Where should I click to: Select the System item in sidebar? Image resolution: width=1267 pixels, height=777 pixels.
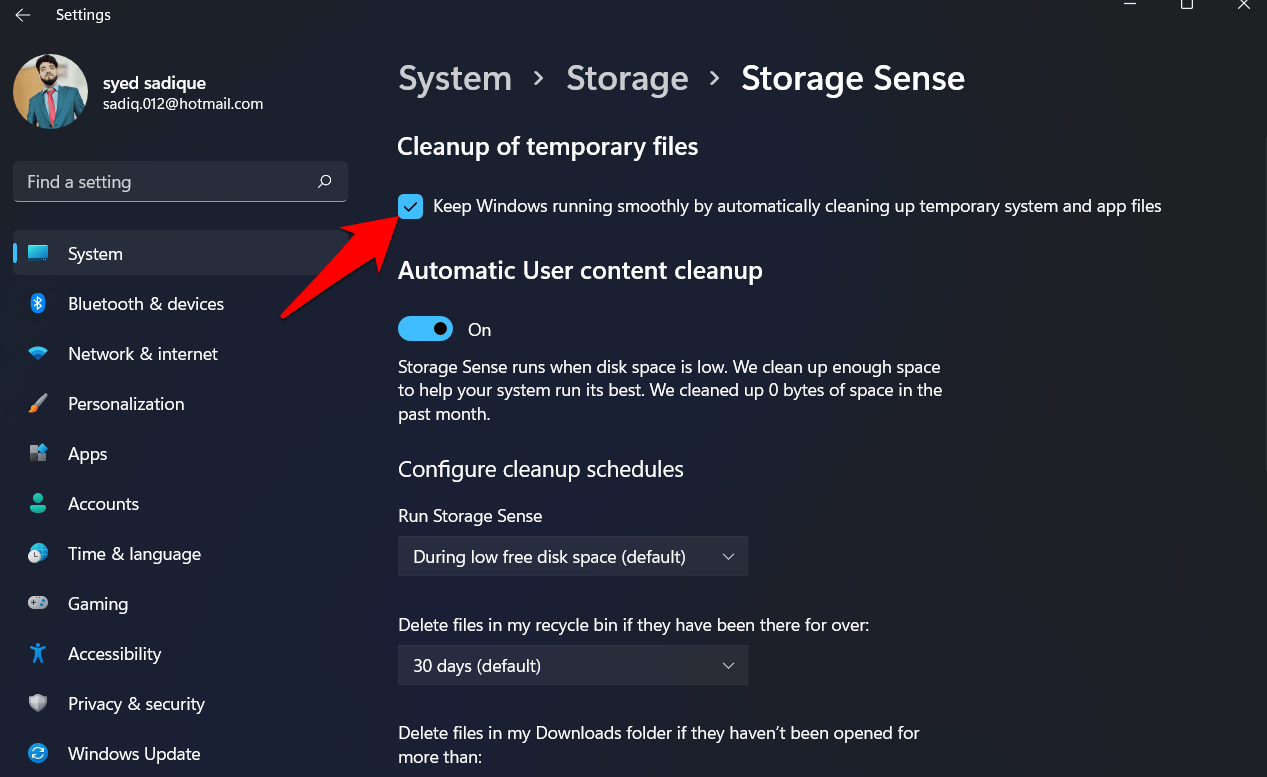click(x=95, y=254)
